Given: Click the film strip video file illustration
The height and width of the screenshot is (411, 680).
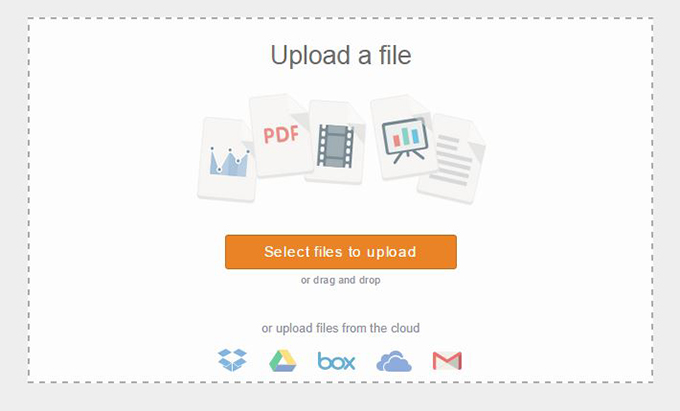Looking at the screenshot, I should click(x=336, y=143).
